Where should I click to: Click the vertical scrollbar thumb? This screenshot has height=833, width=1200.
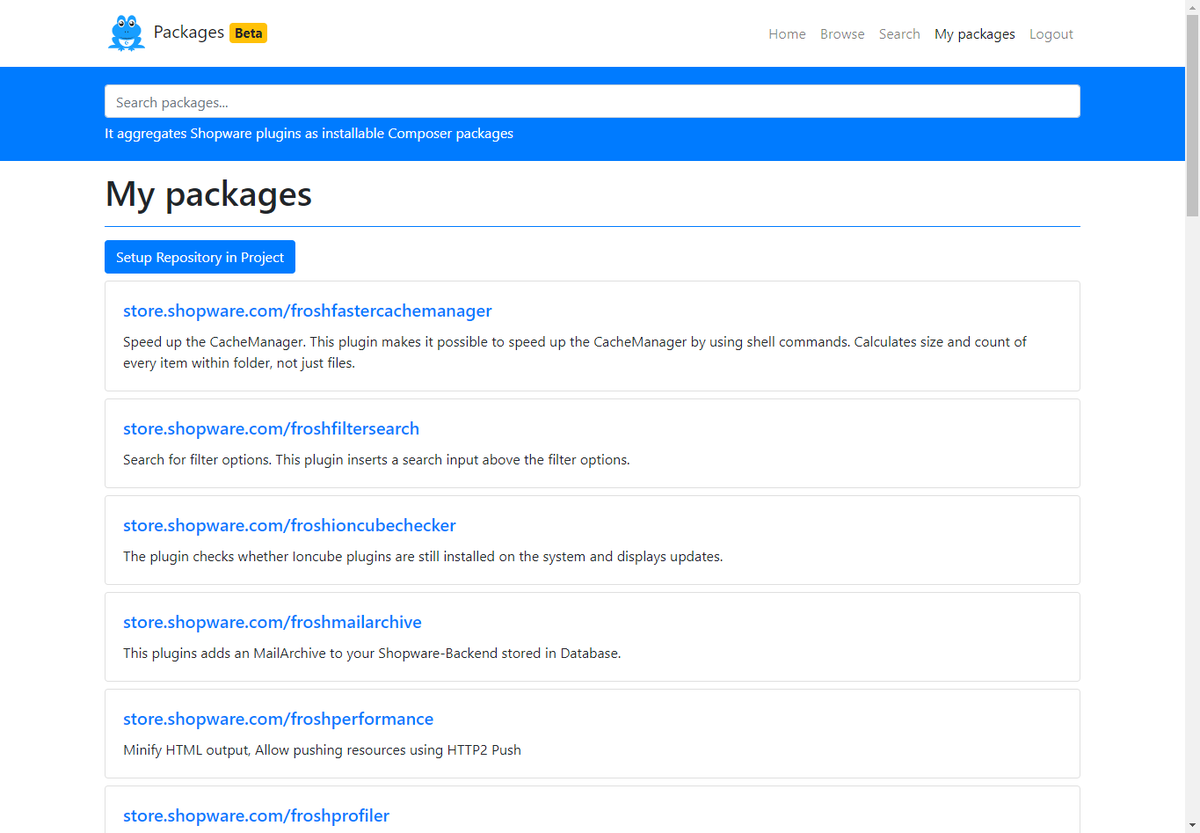click(x=1192, y=116)
